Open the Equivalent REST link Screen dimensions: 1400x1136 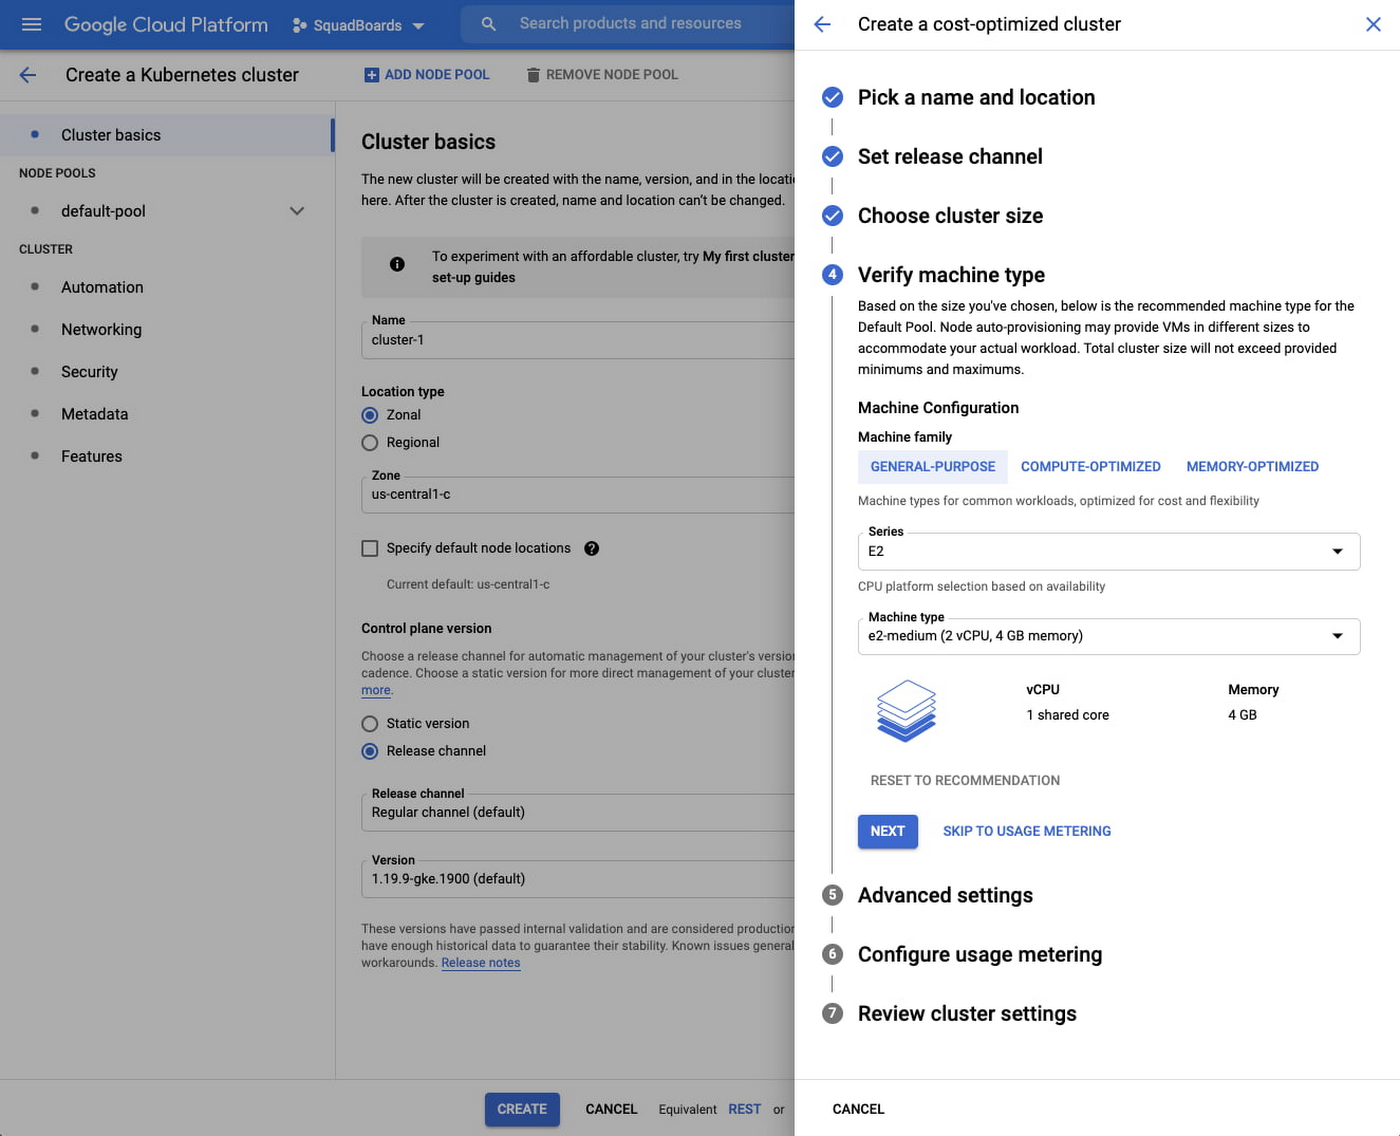[744, 1109]
